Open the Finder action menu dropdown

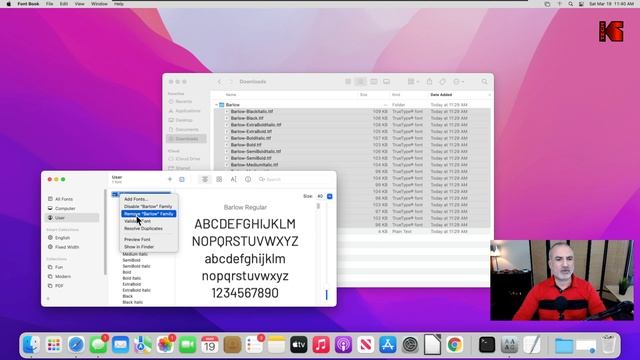[x=458, y=82]
